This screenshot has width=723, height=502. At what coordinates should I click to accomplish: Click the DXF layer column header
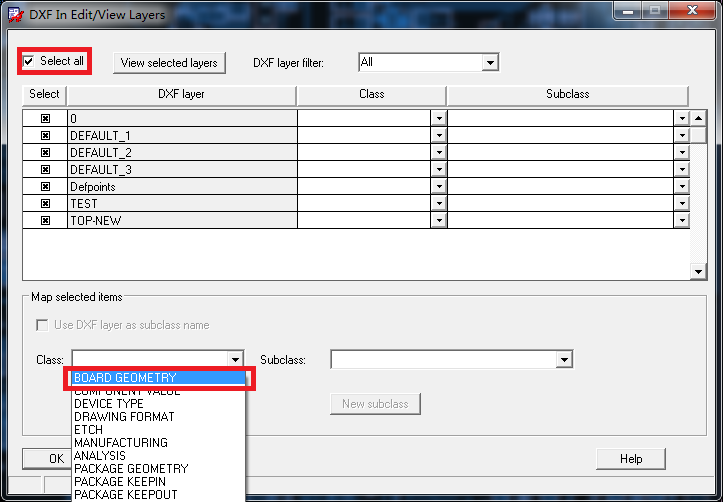click(181, 94)
